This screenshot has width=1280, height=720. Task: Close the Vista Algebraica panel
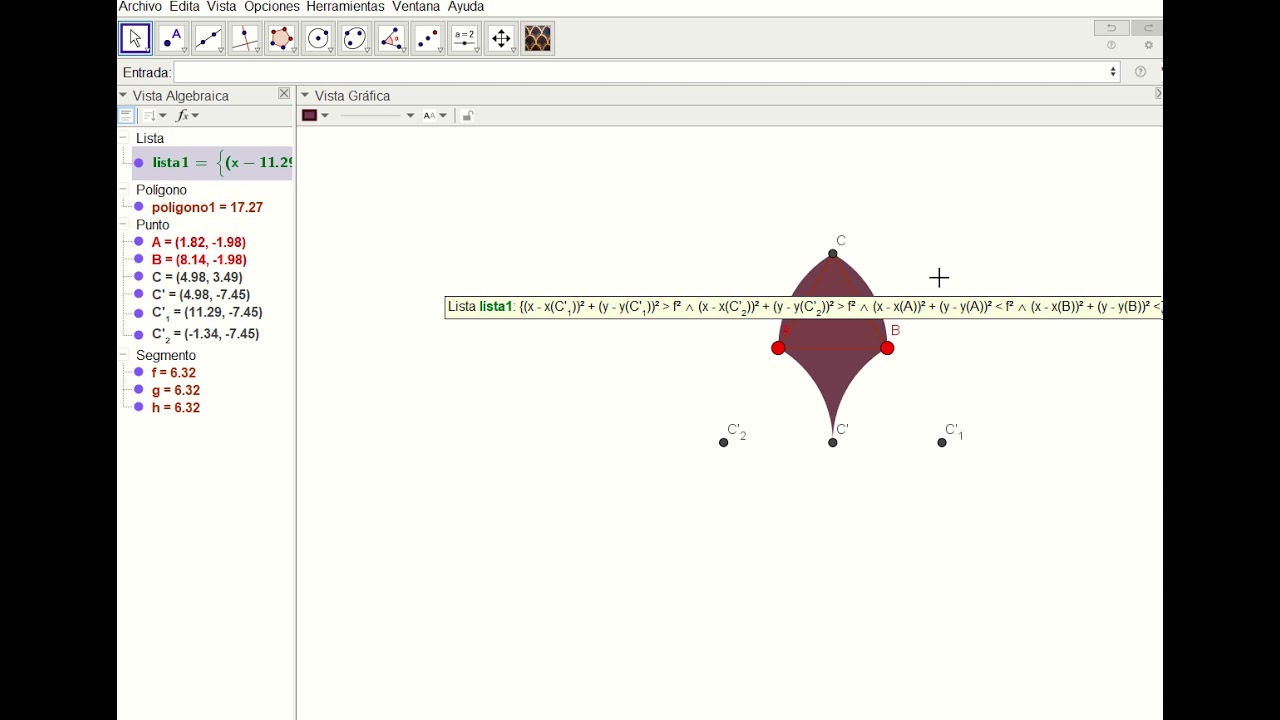point(284,94)
